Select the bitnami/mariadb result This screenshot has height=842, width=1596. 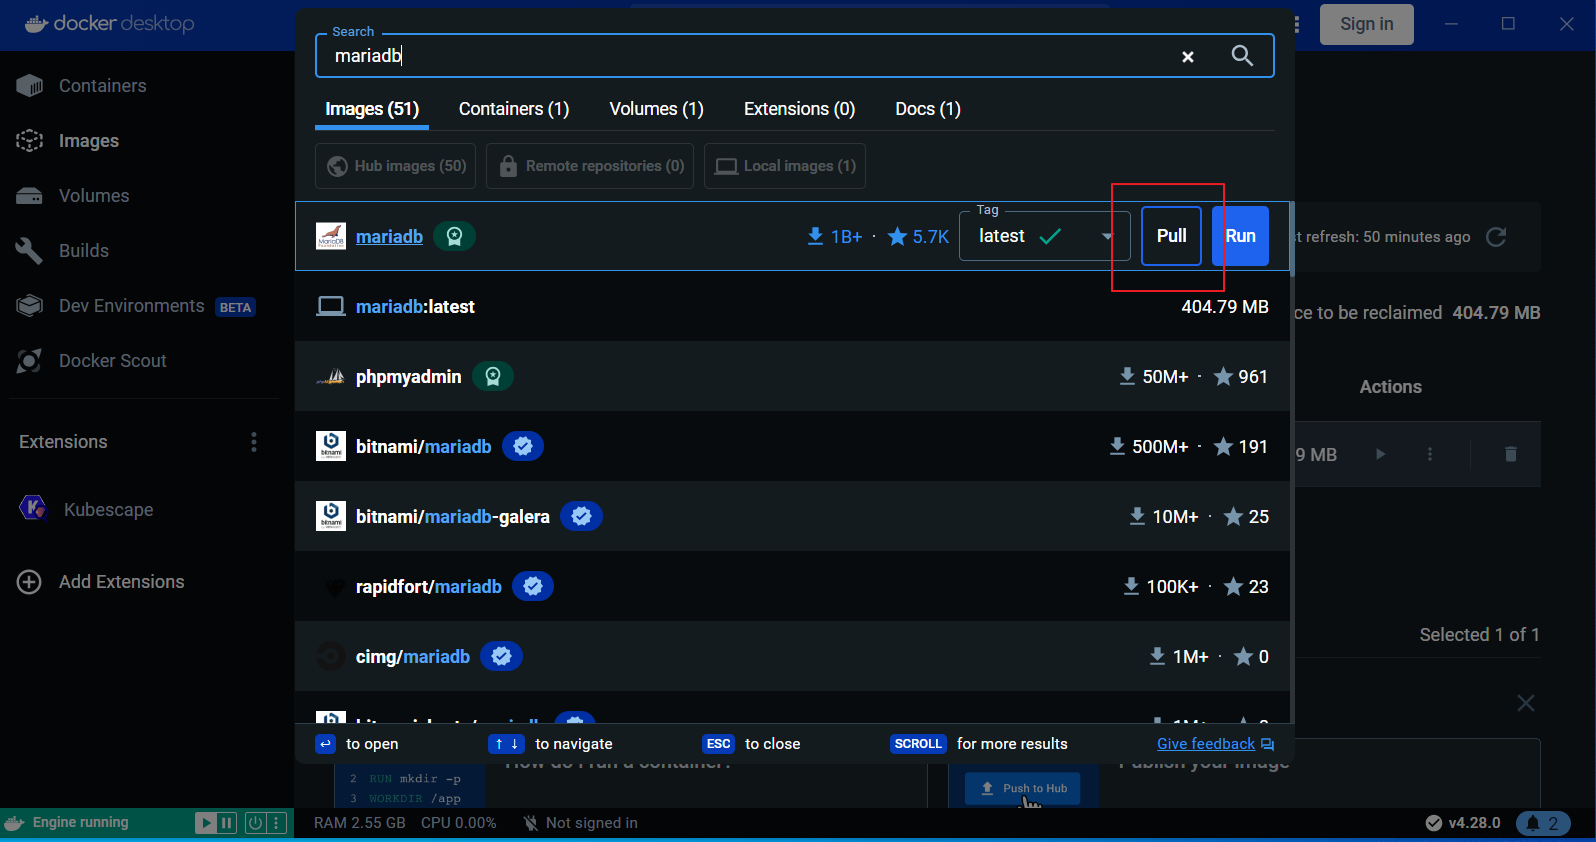(x=792, y=447)
